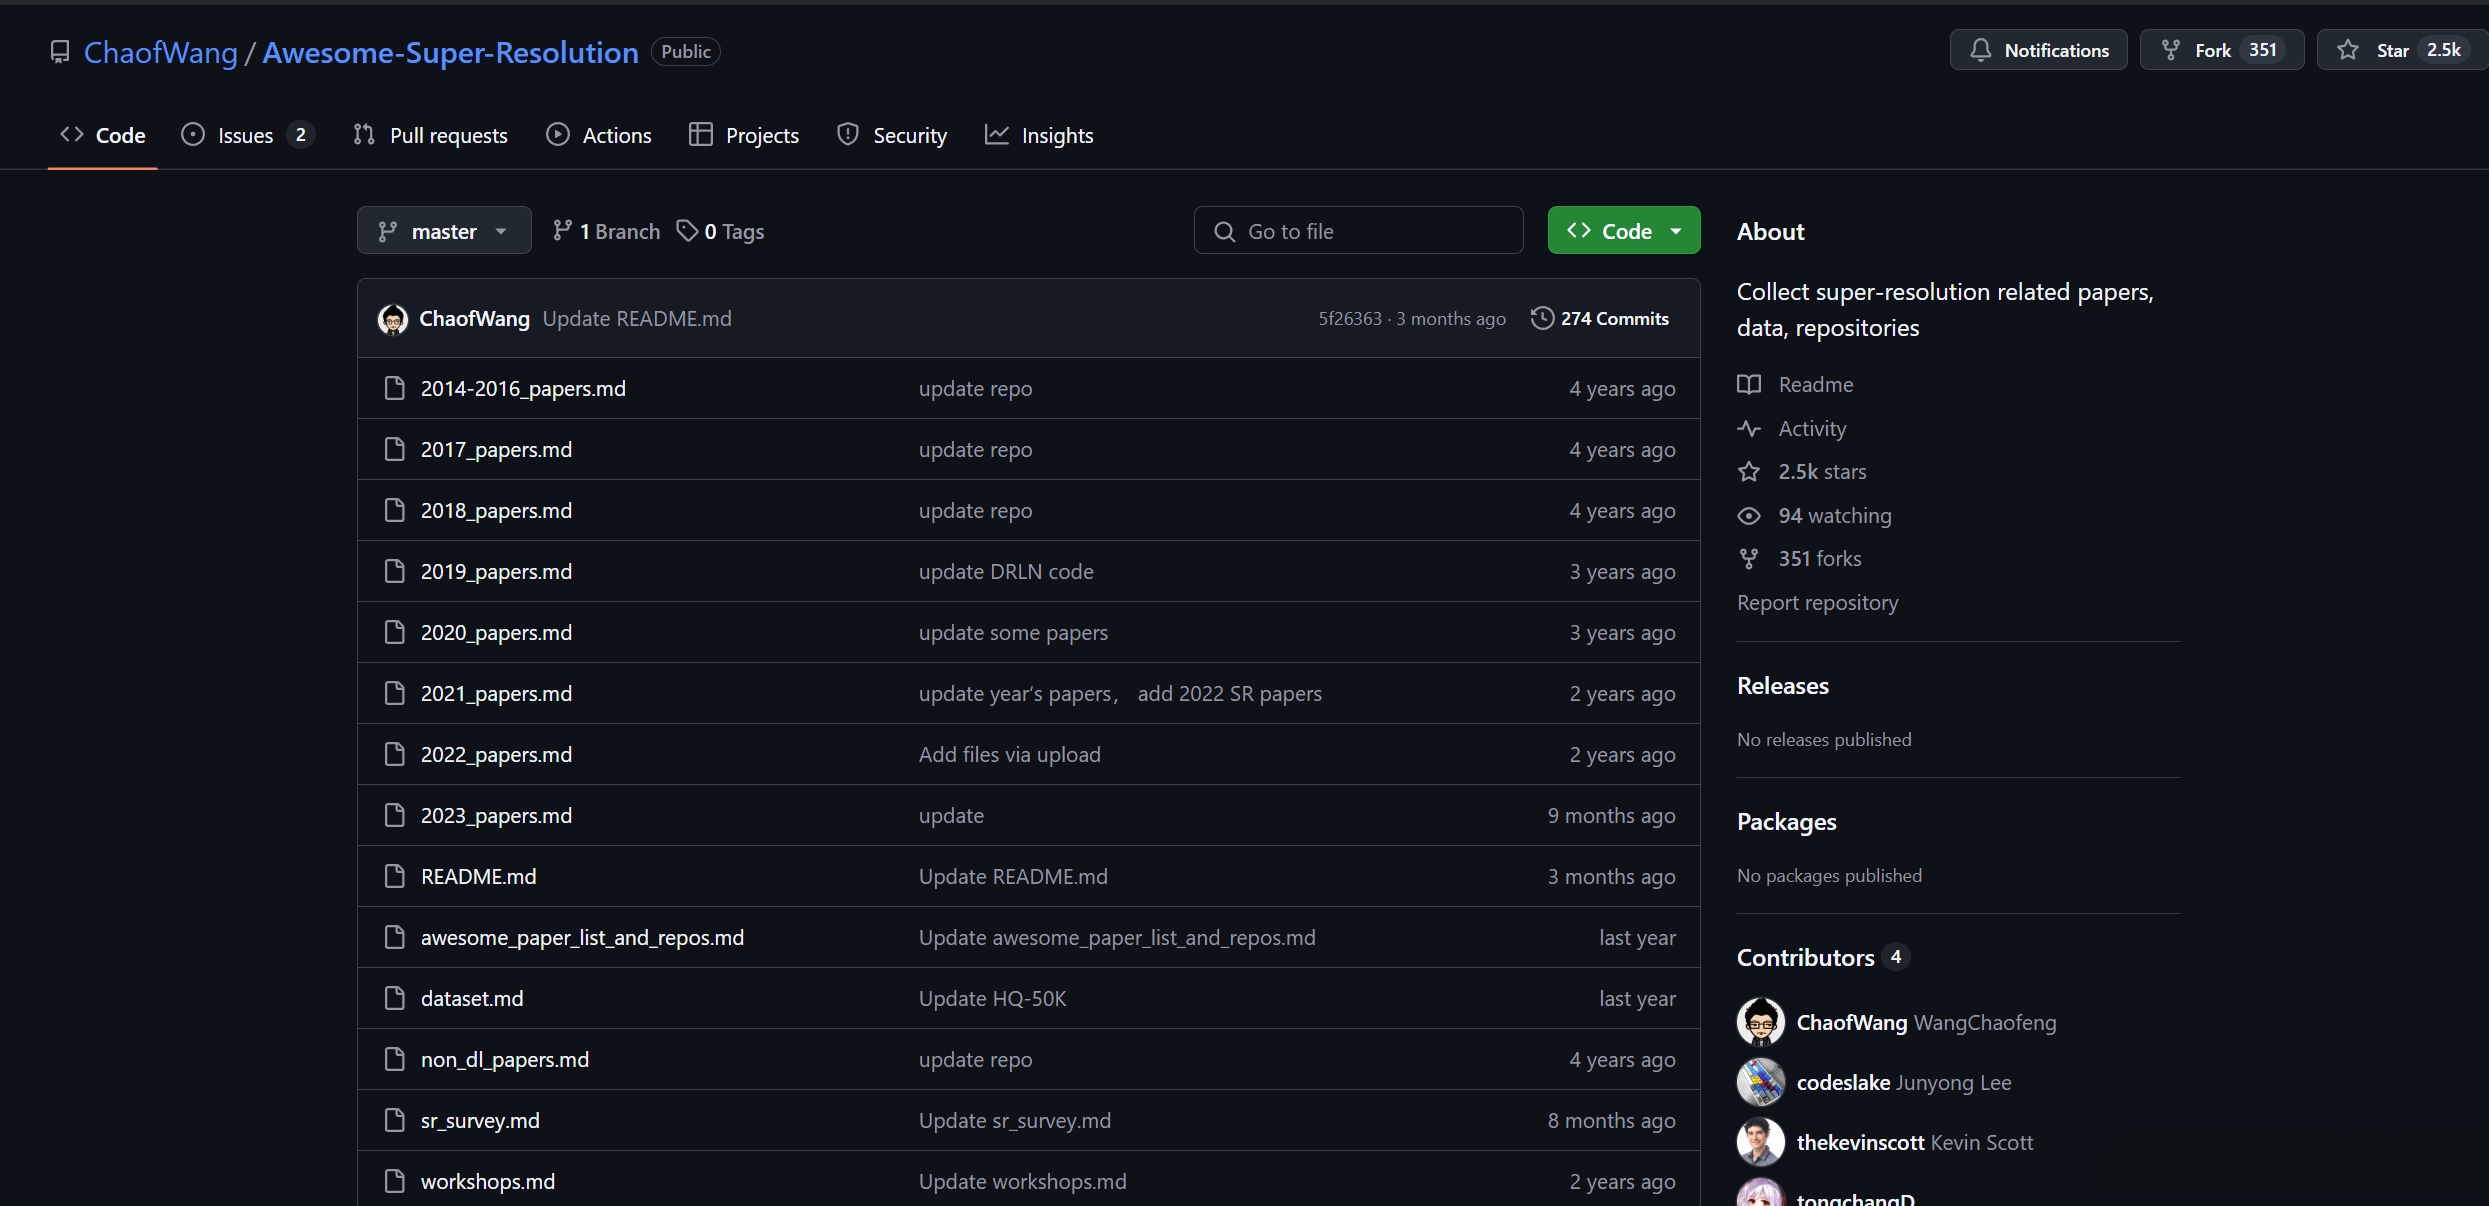Viewport: 2489px width, 1206px height.
Task: Switch to the Issues tab
Action: click(245, 135)
